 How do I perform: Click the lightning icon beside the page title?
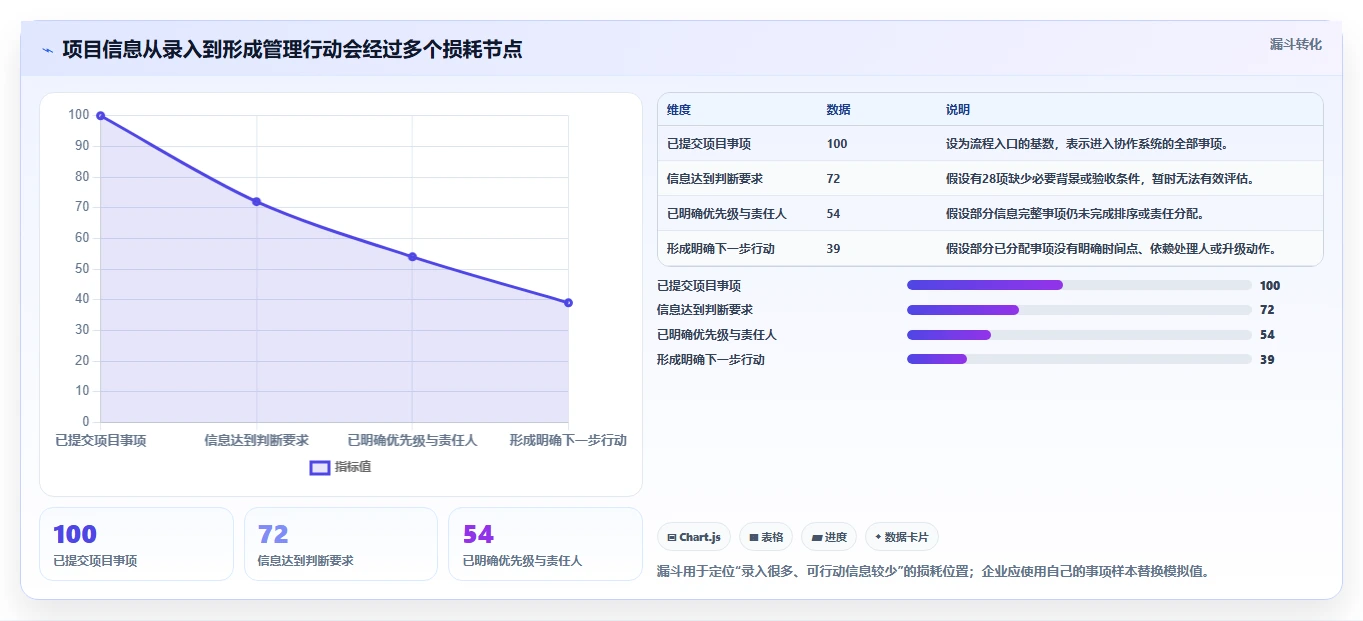point(47,50)
